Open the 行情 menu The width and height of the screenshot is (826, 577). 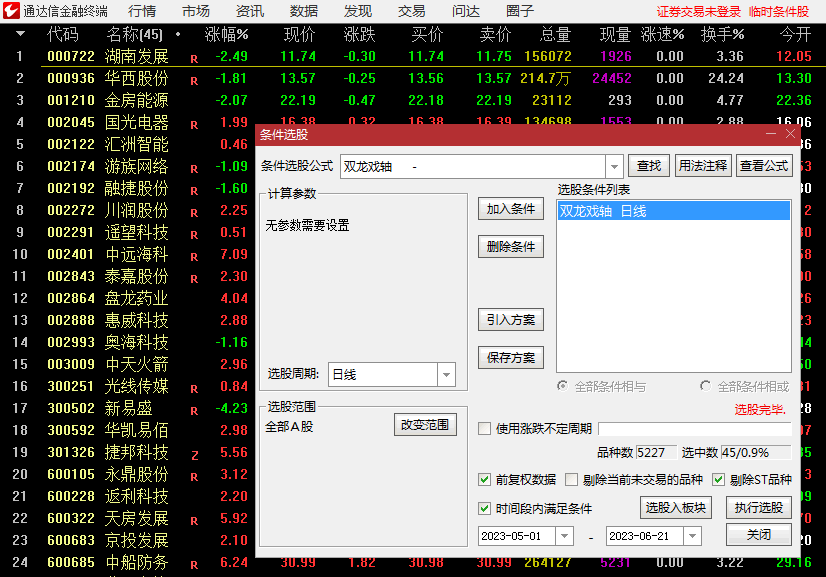tap(142, 11)
